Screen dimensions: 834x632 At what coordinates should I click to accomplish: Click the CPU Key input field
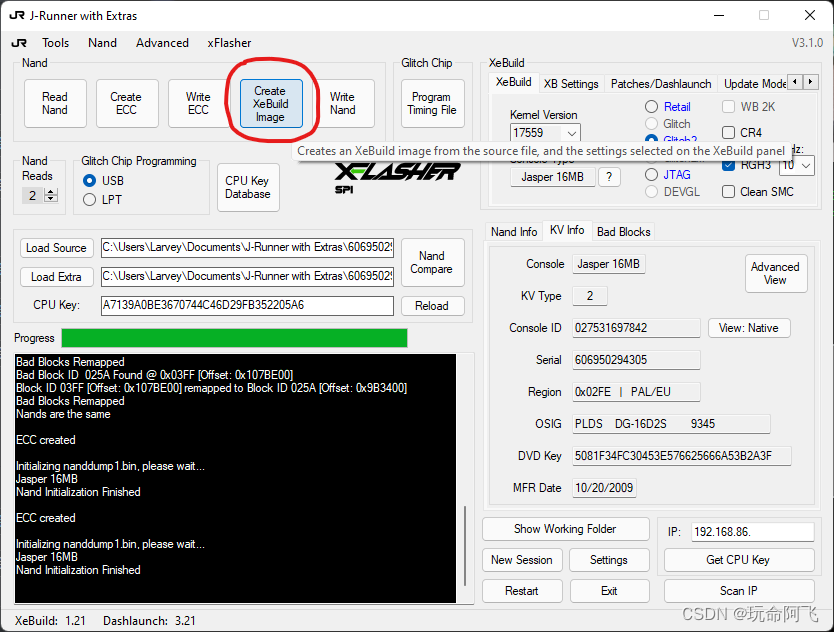coord(247,305)
